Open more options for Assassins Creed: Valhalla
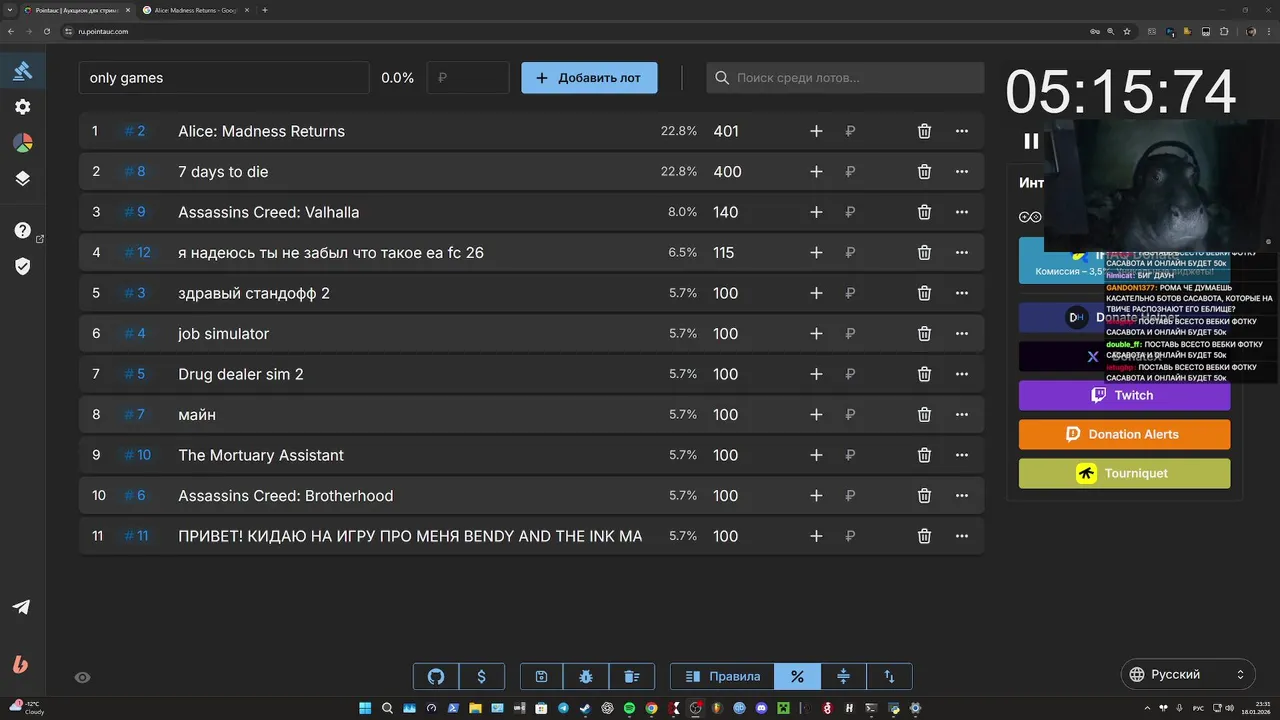 click(x=962, y=212)
